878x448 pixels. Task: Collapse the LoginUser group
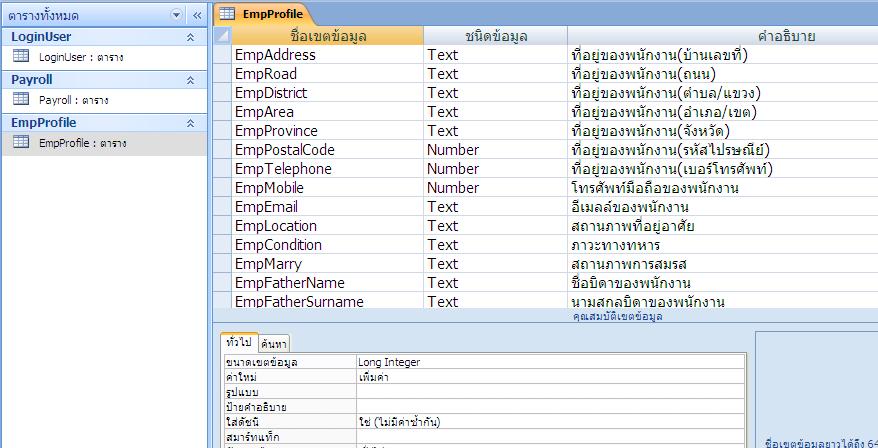[190, 37]
